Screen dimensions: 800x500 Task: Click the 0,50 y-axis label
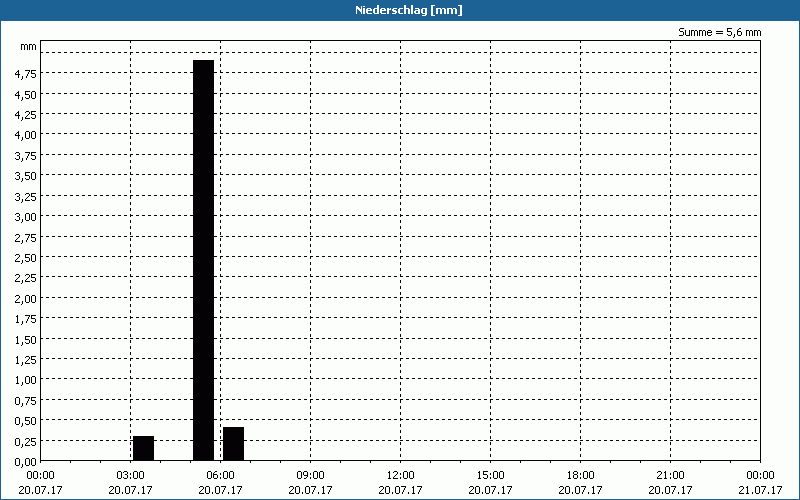coord(26,421)
